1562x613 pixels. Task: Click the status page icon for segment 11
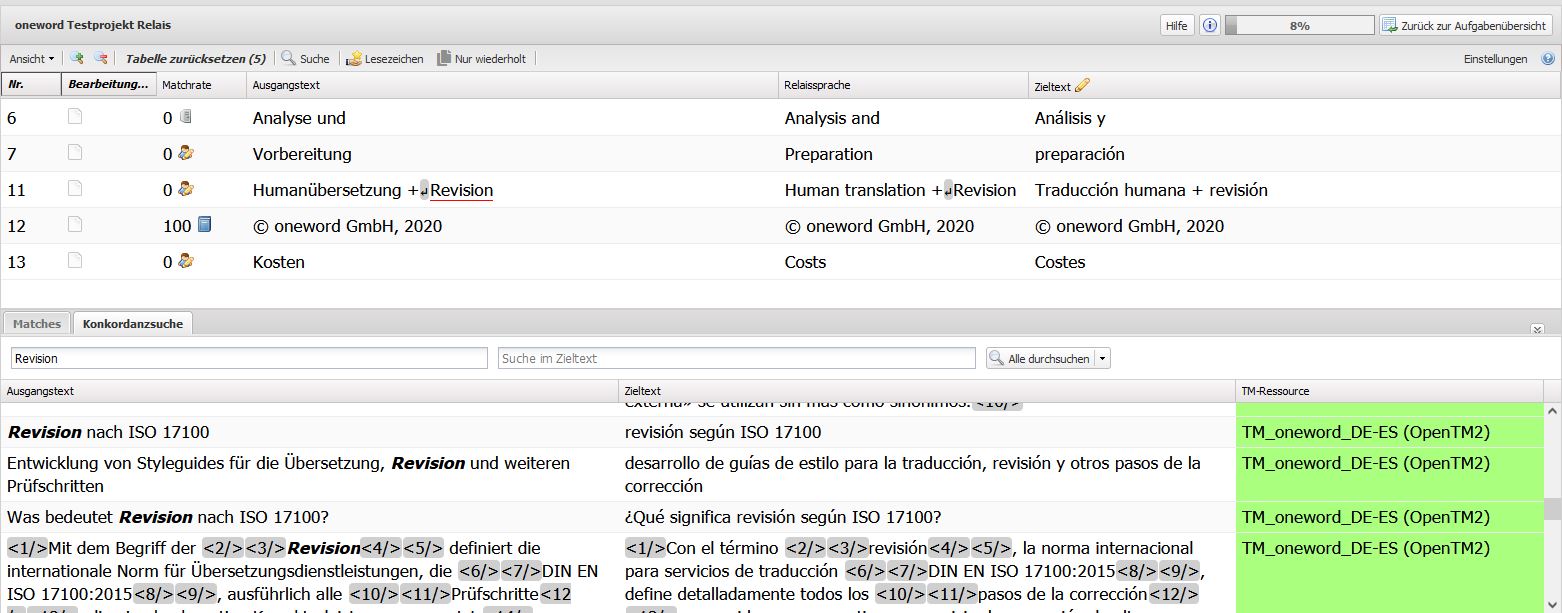(x=75, y=189)
